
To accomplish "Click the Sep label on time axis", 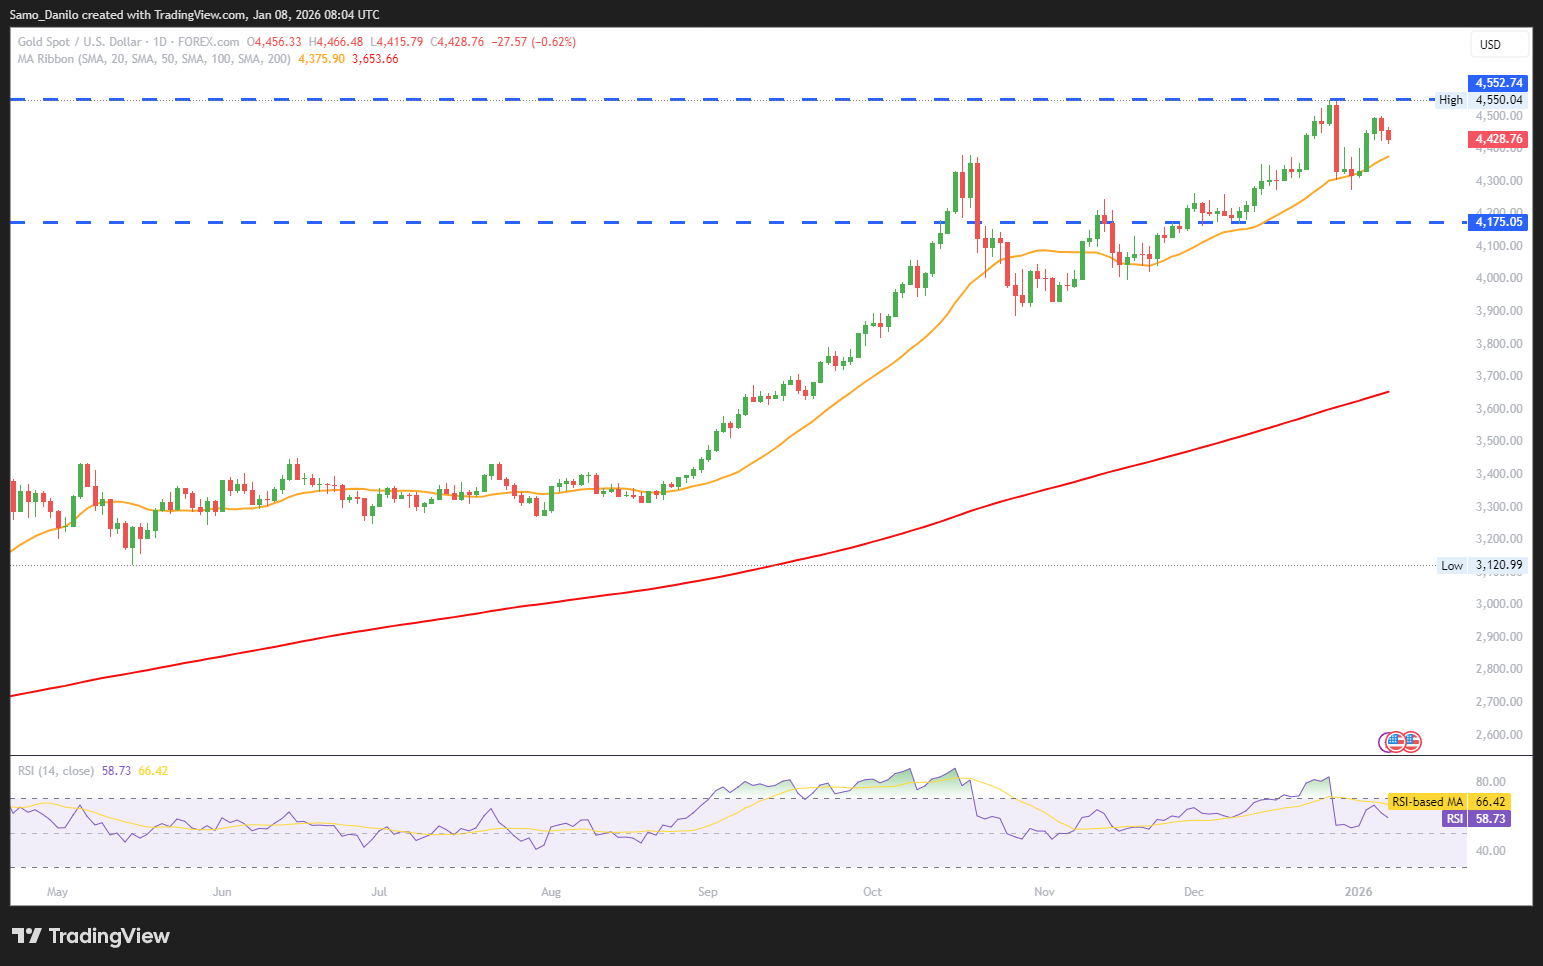I will pos(708,892).
